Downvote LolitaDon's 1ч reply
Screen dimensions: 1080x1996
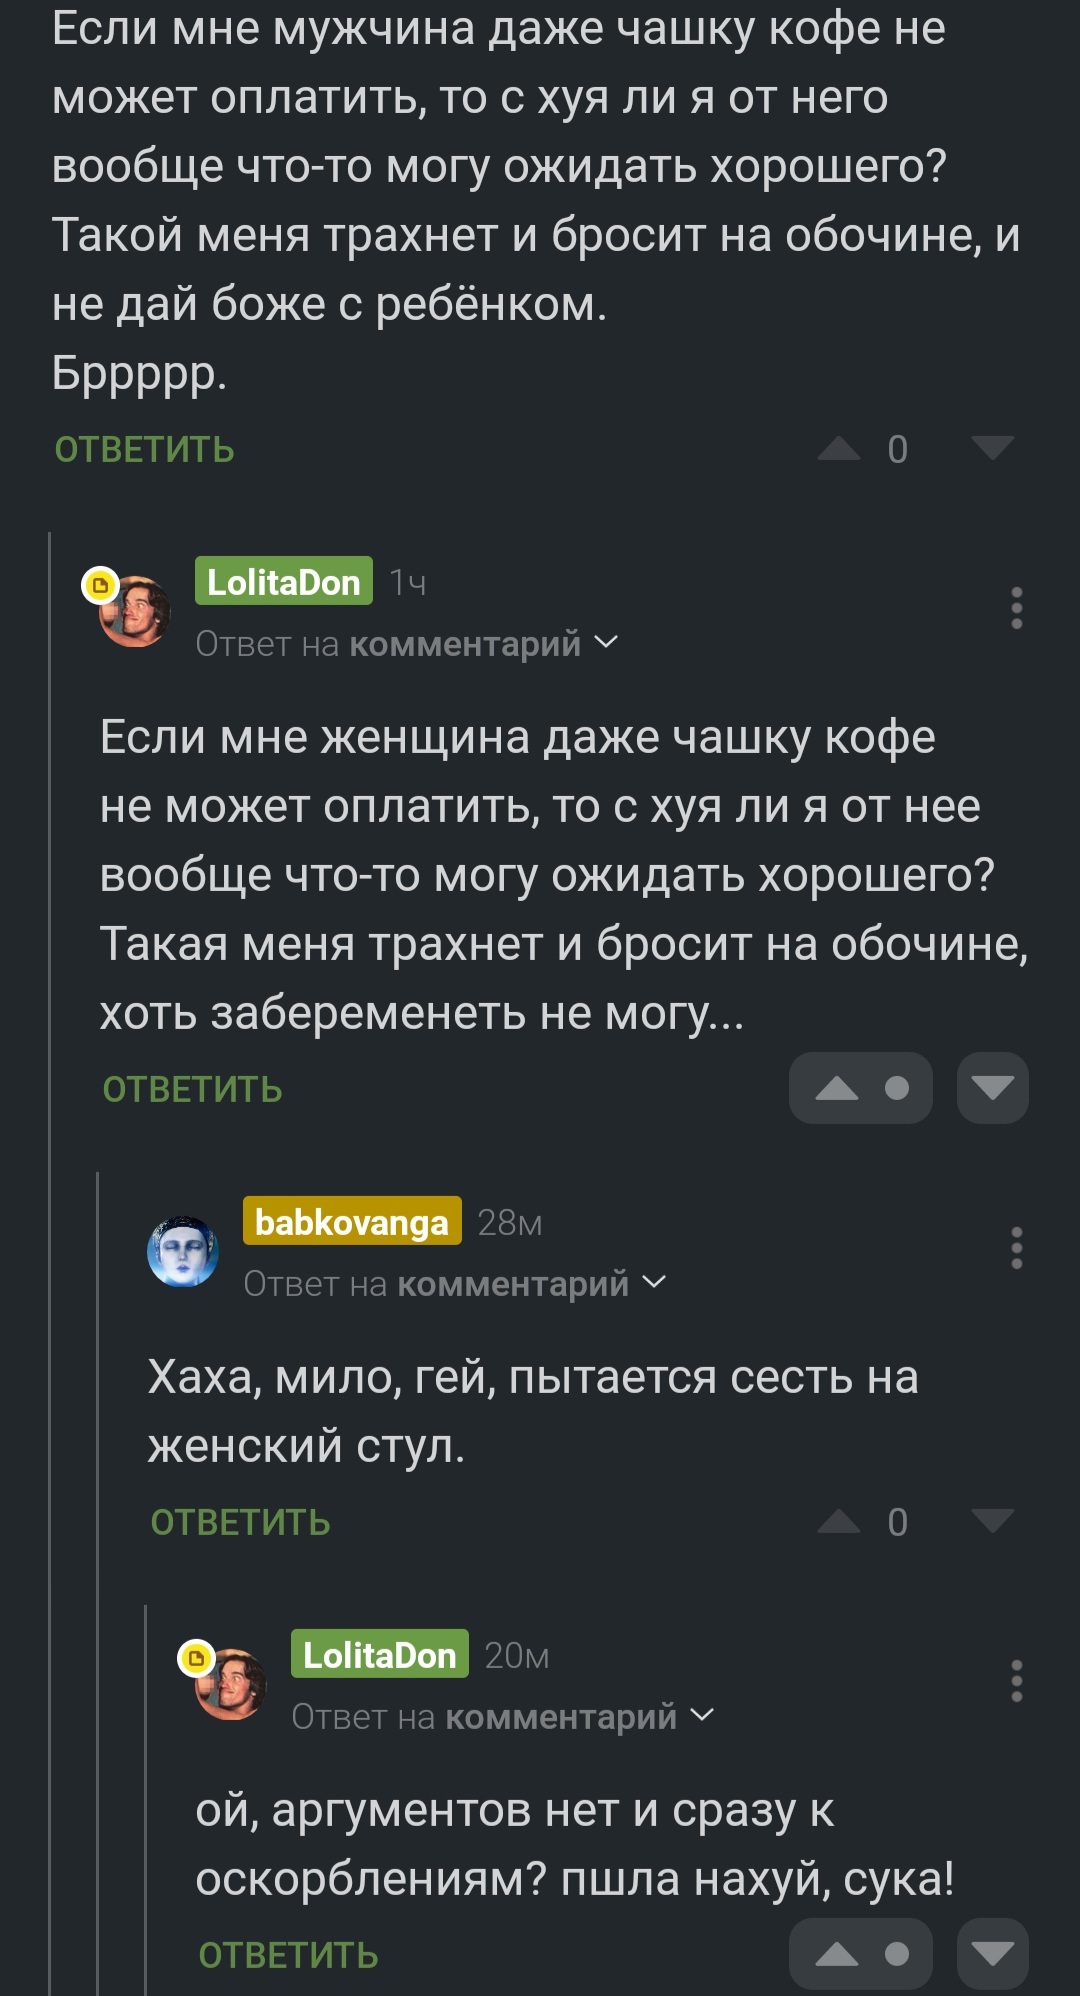[x=993, y=1088]
